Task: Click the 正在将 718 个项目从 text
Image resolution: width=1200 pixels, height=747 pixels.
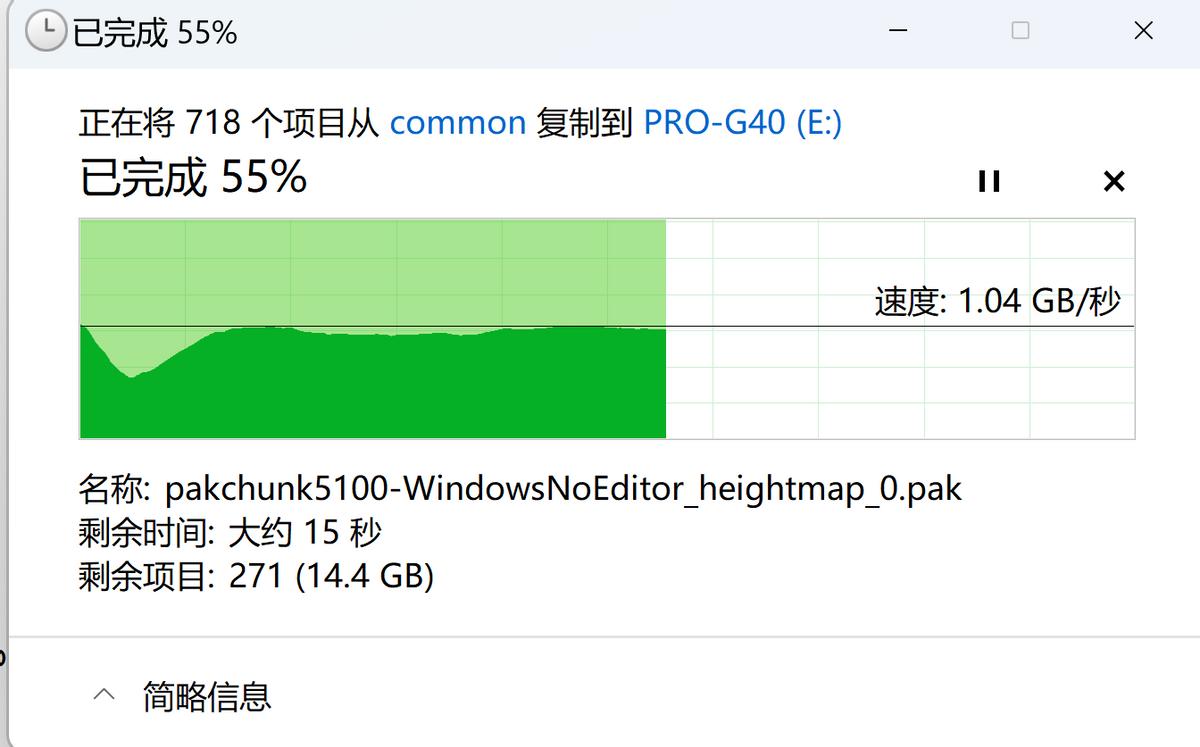Action: coord(228,123)
